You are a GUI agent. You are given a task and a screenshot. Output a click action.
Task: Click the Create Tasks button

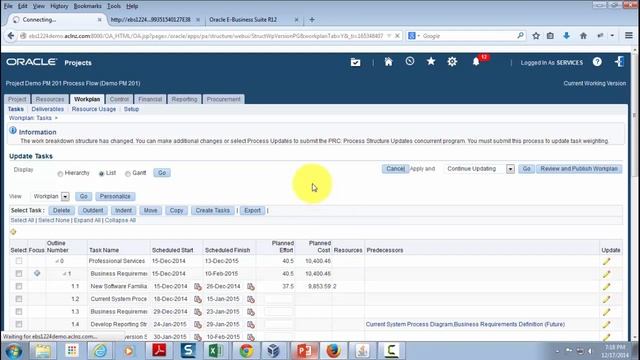pyautogui.click(x=212, y=210)
